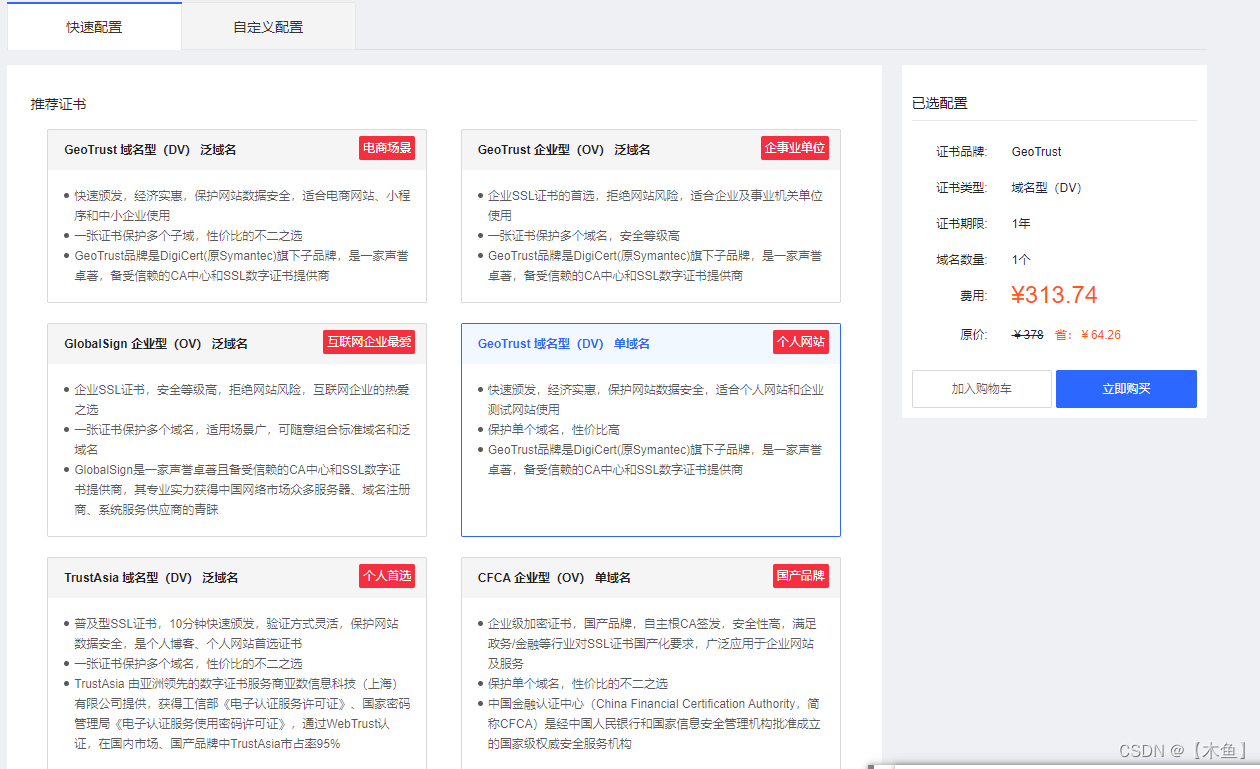Image resolution: width=1260 pixels, height=769 pixels.
Task: Click the red 企事业单位 badge
Action: point(795,148)
